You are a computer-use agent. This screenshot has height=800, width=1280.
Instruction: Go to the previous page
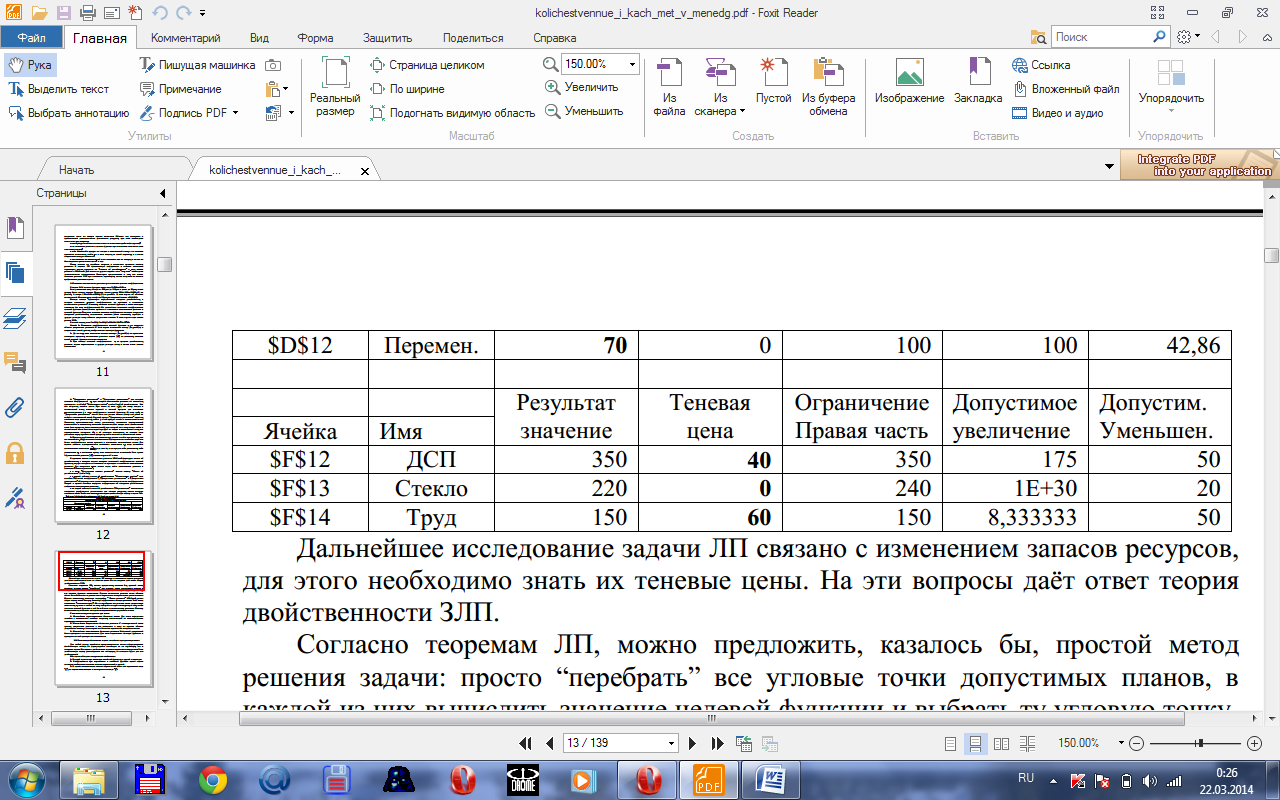point(549,744)
